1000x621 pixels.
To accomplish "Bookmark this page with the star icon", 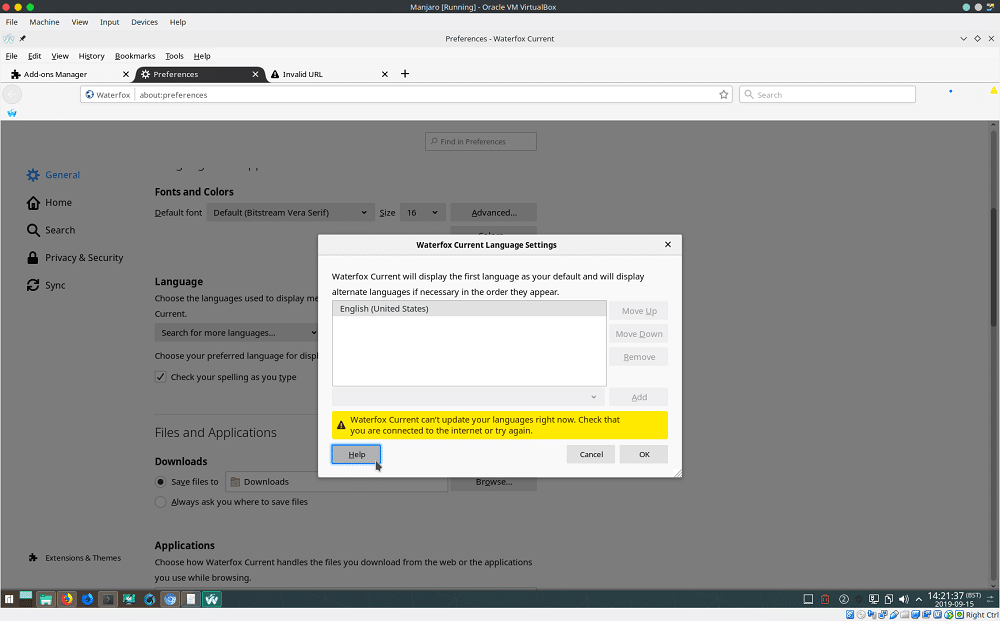I will pyautogui.click(x=724, y=95).
